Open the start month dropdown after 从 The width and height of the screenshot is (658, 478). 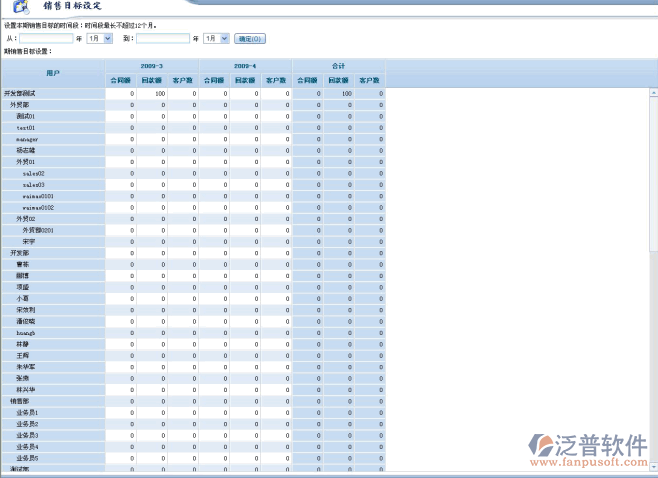[x=99, y=39]
